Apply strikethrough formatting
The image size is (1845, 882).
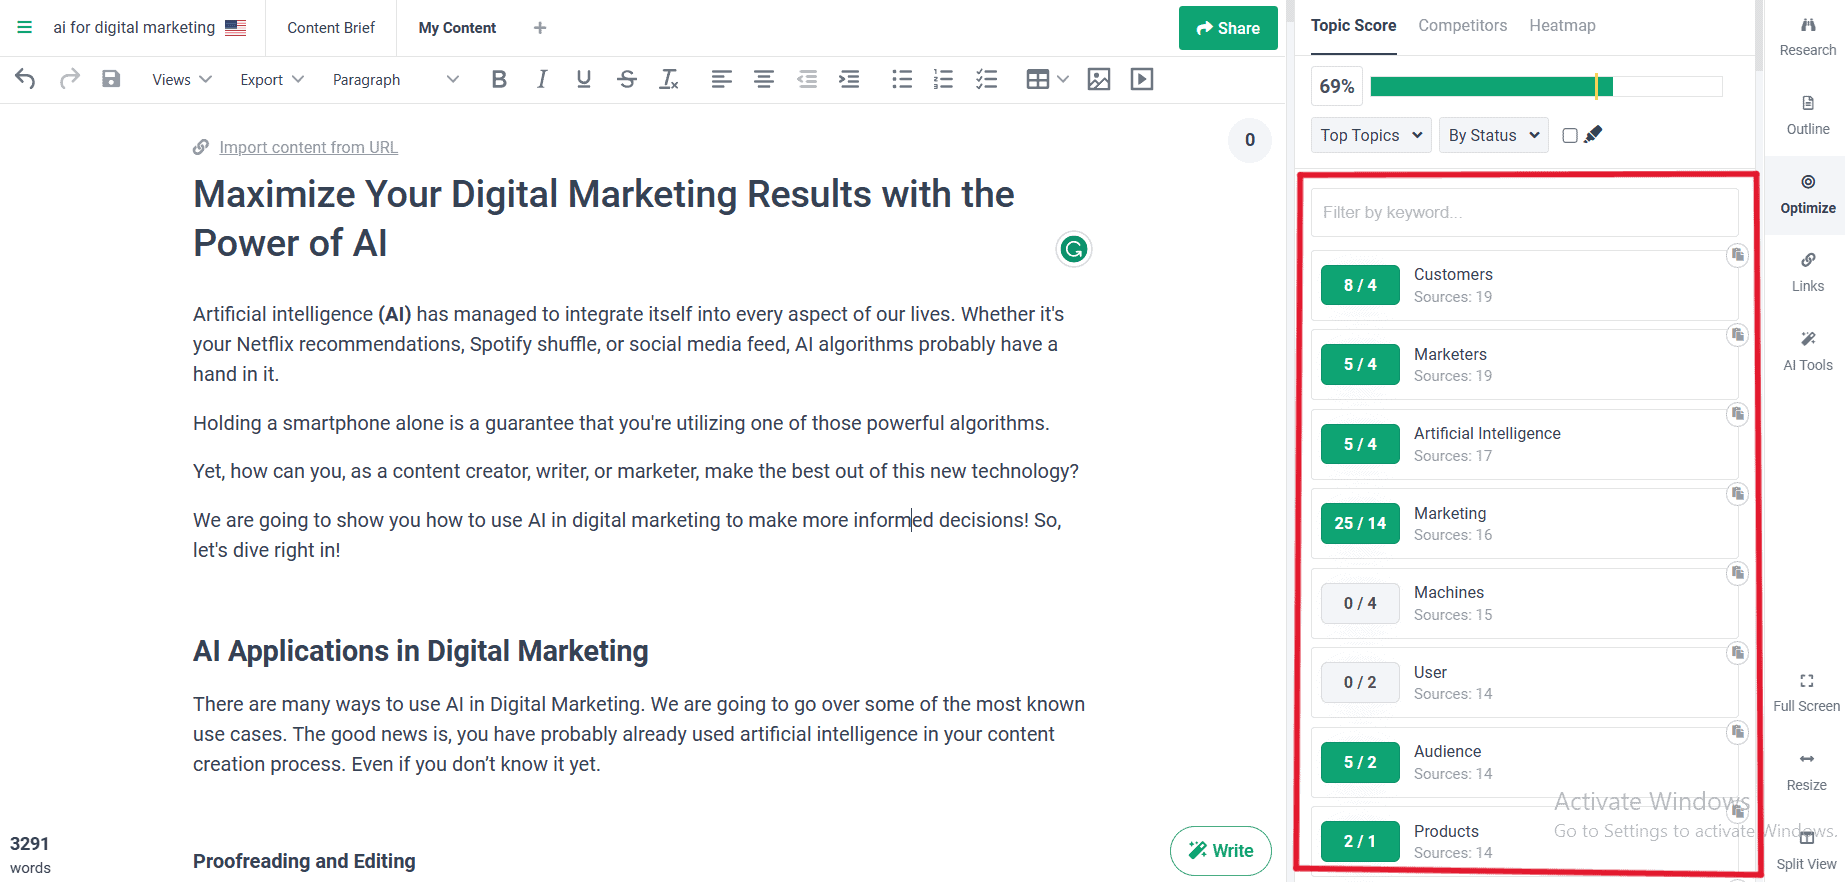click(x=627, y=79)
